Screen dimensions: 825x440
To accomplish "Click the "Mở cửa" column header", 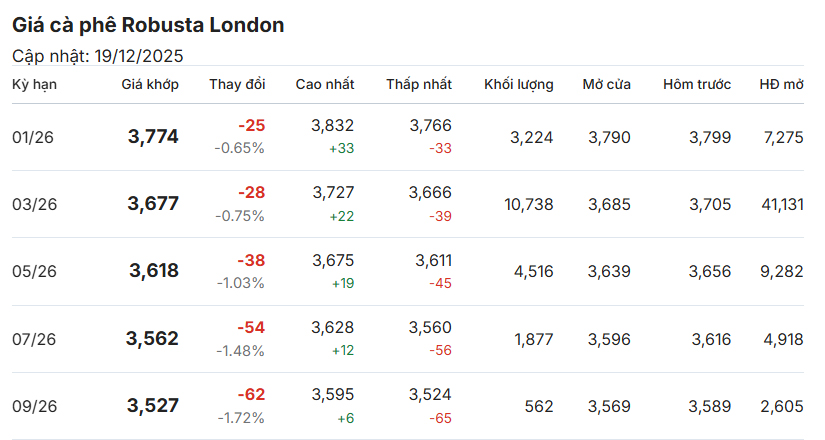I will pos(606,85).
